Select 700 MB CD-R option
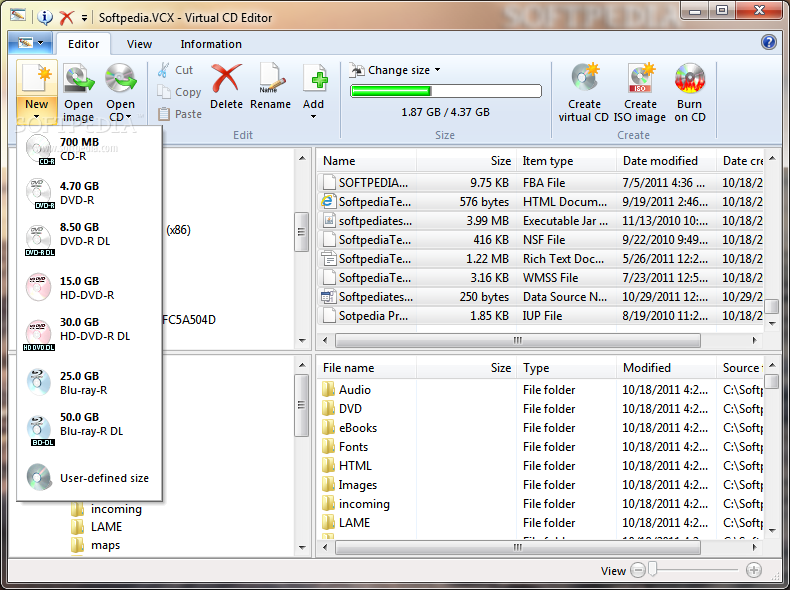The image size is (790, 590). click(x=90, y=149)
